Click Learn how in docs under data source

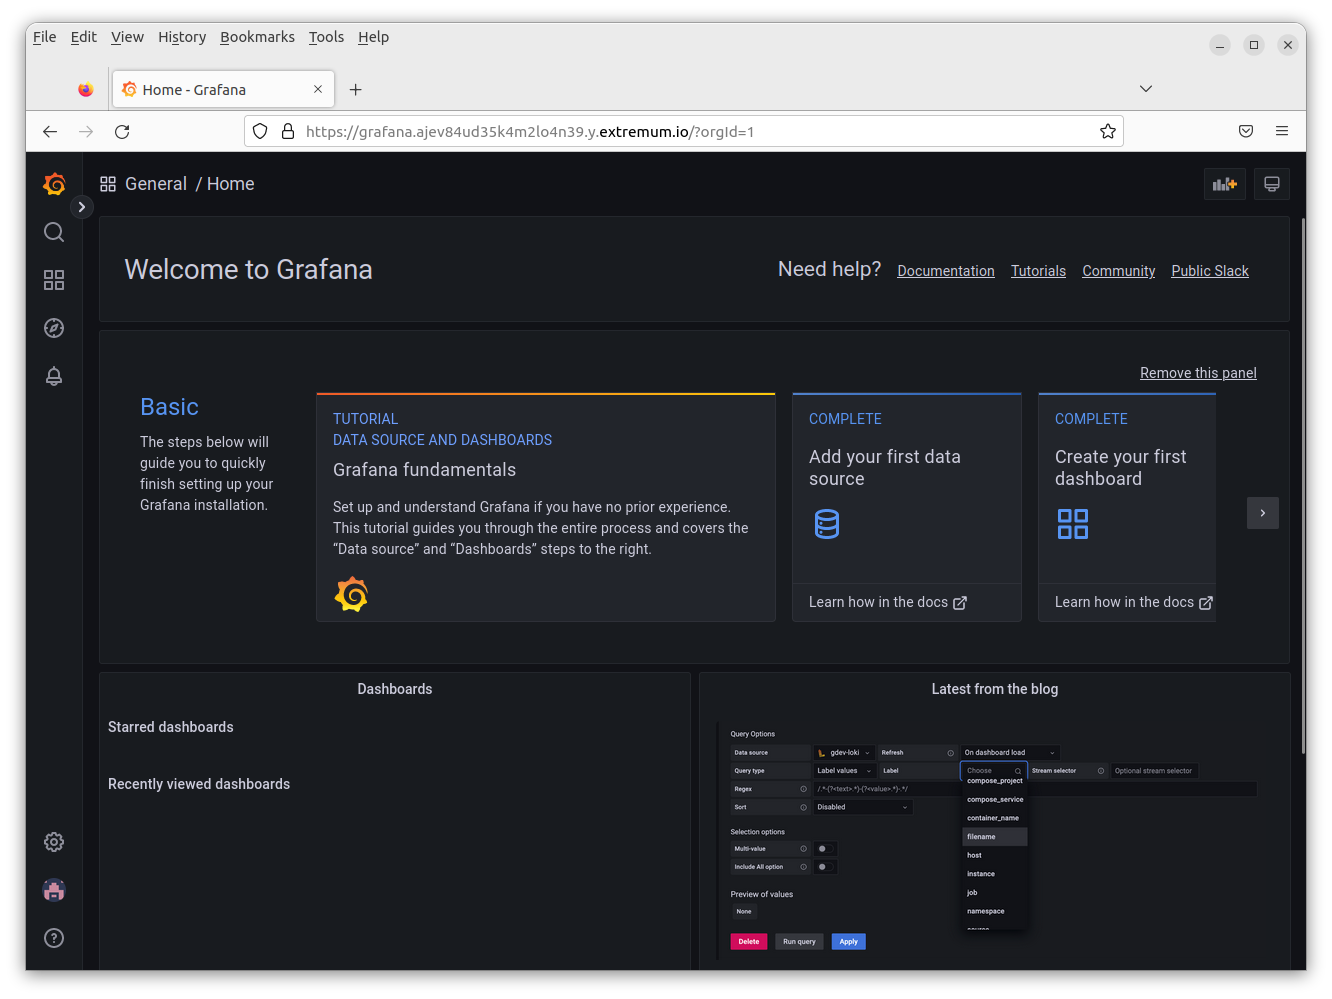[887, 602]
